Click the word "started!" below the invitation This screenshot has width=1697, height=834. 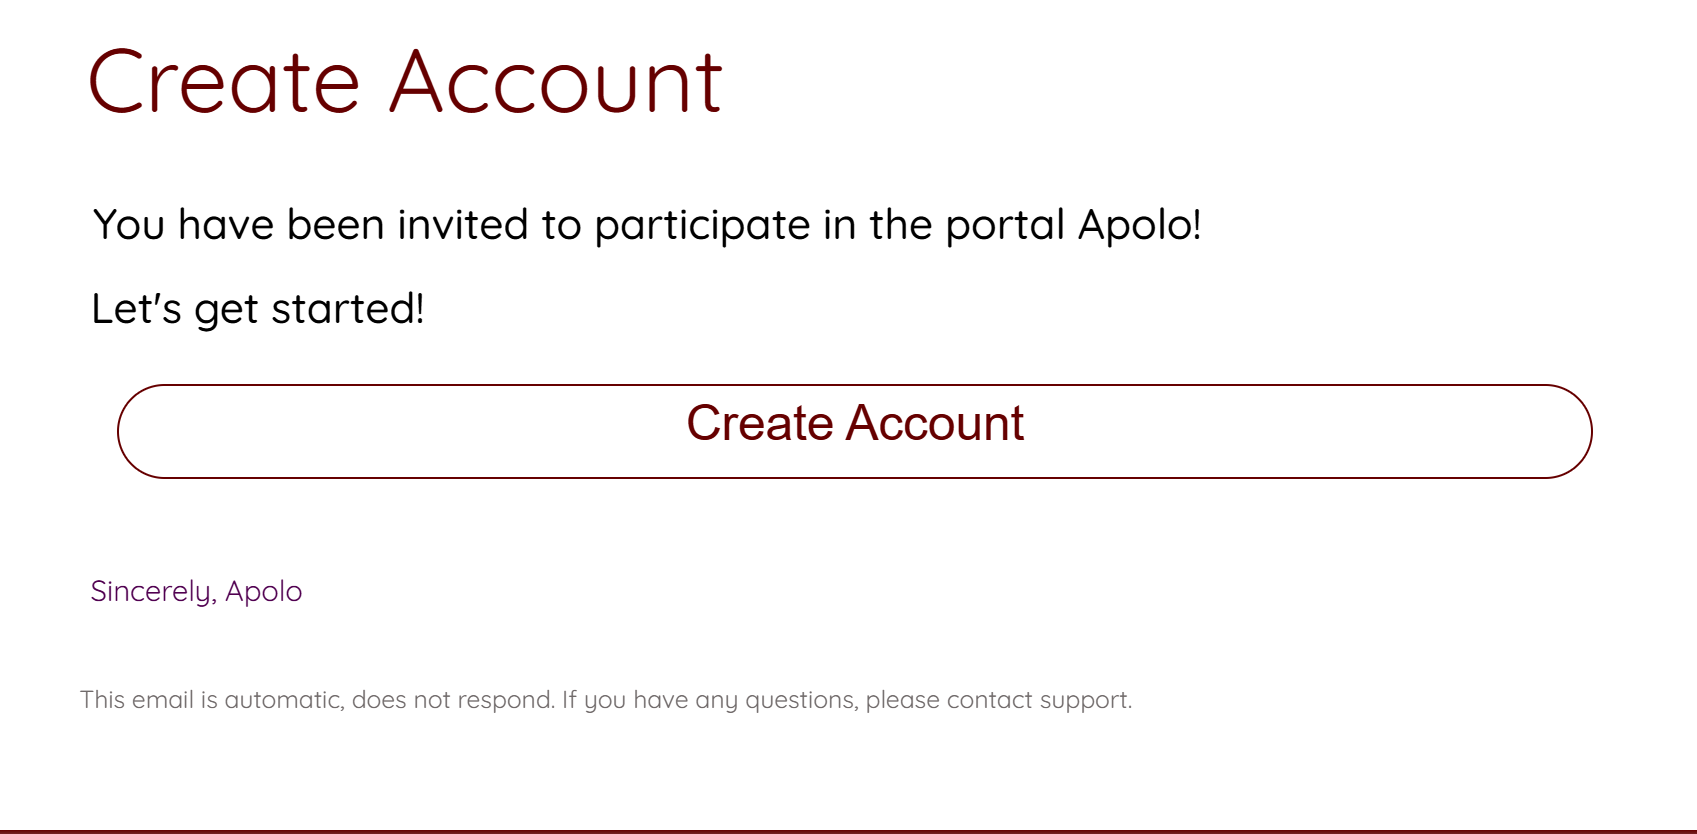click(348, 309)
